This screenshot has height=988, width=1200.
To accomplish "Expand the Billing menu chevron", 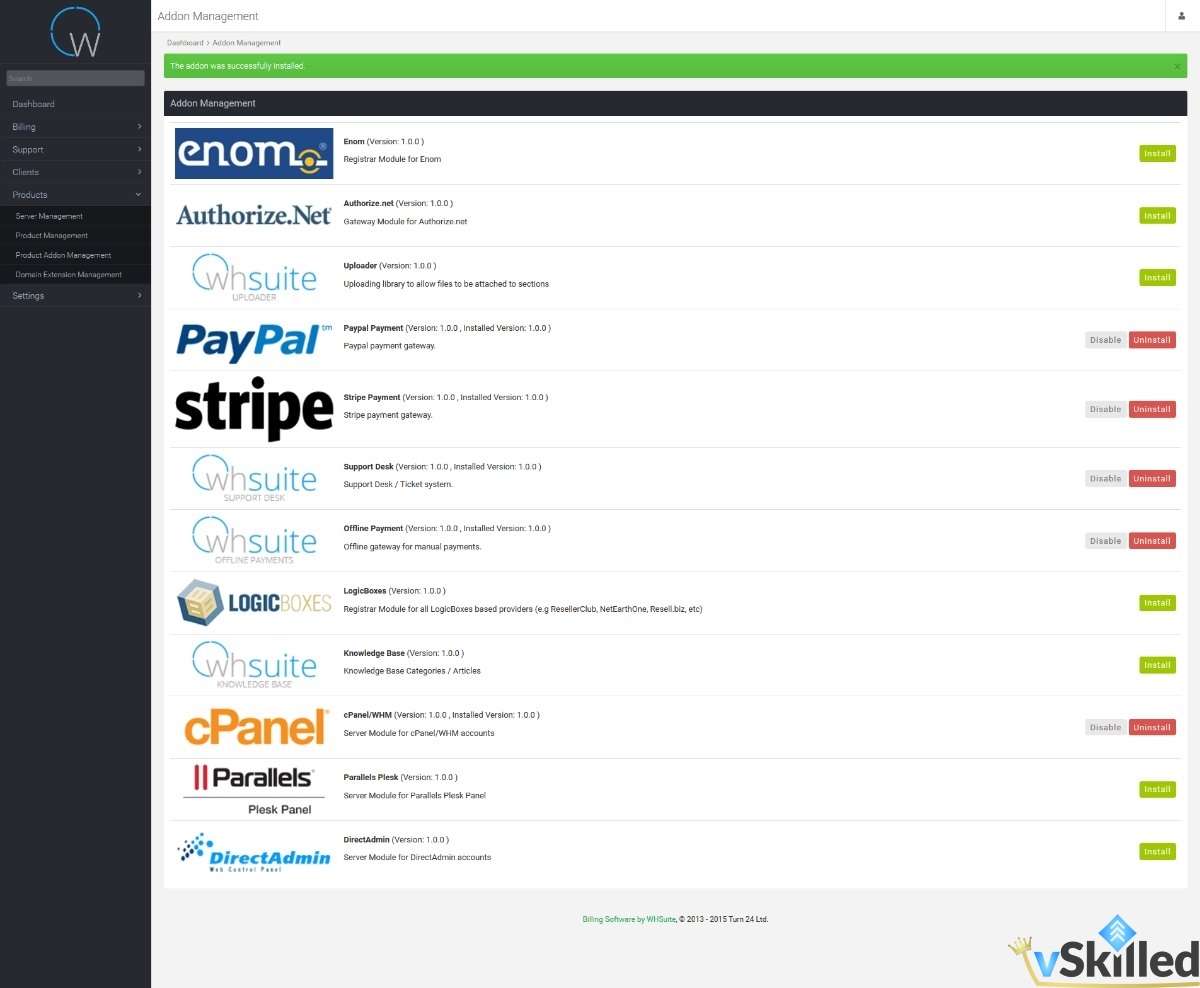I will [x=139, y=127].
